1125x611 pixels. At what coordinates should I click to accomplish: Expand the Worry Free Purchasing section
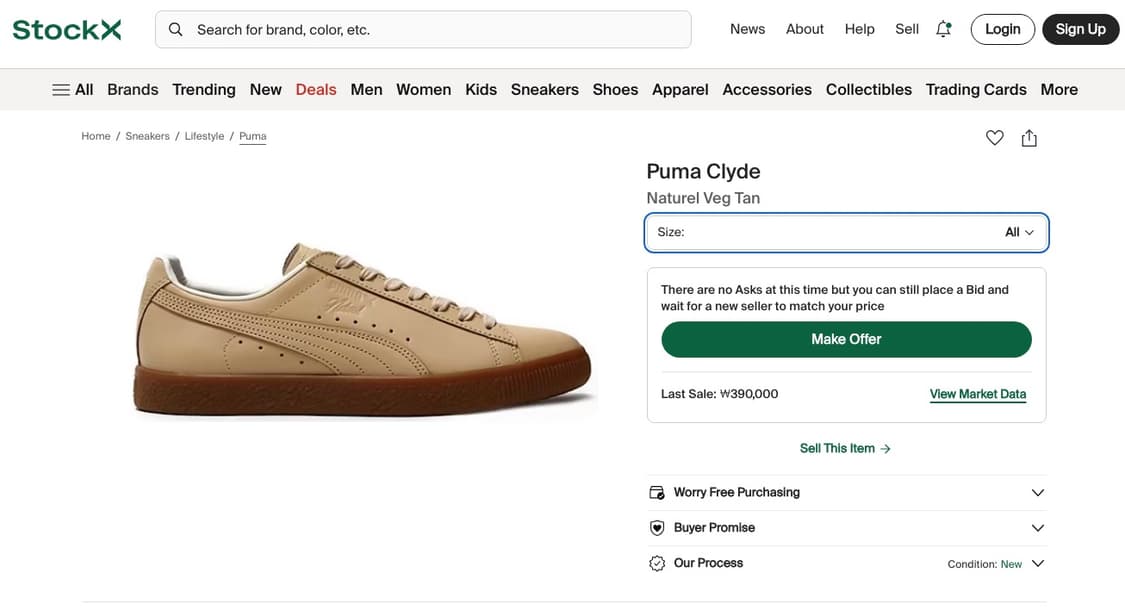(1037, 493)
